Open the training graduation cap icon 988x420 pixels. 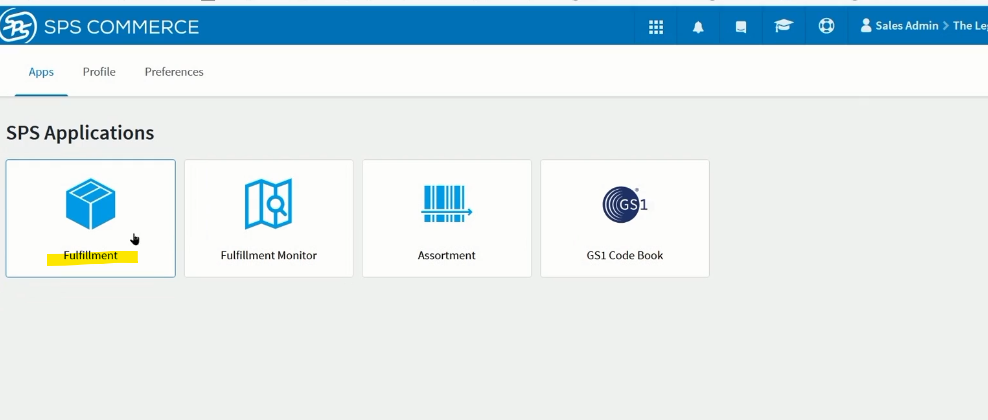click(784, 26)
